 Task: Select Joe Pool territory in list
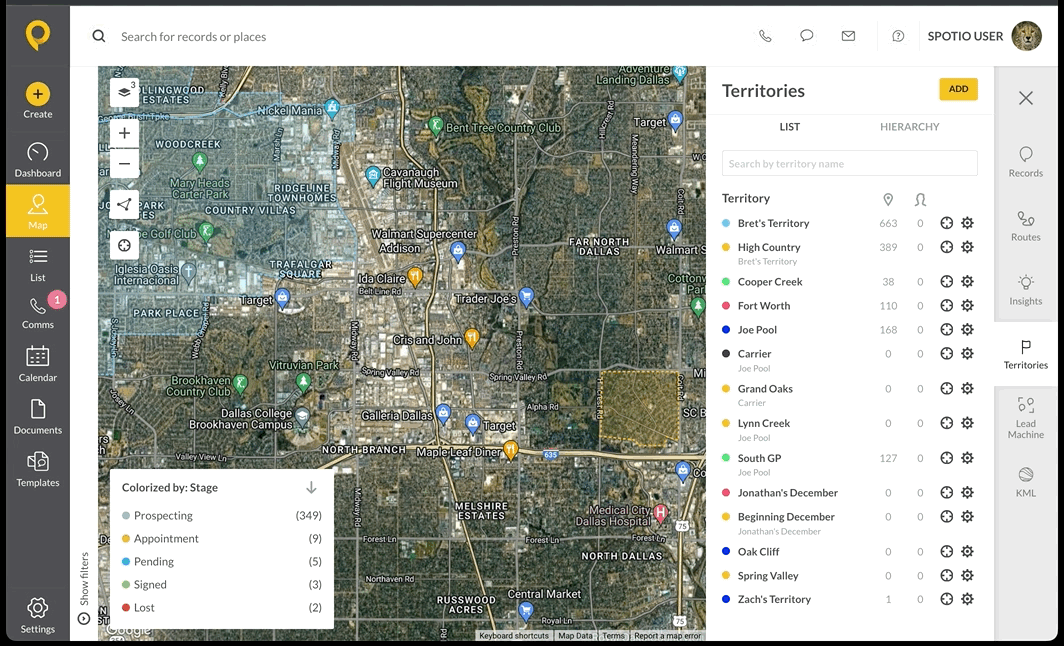click(757, 330)
